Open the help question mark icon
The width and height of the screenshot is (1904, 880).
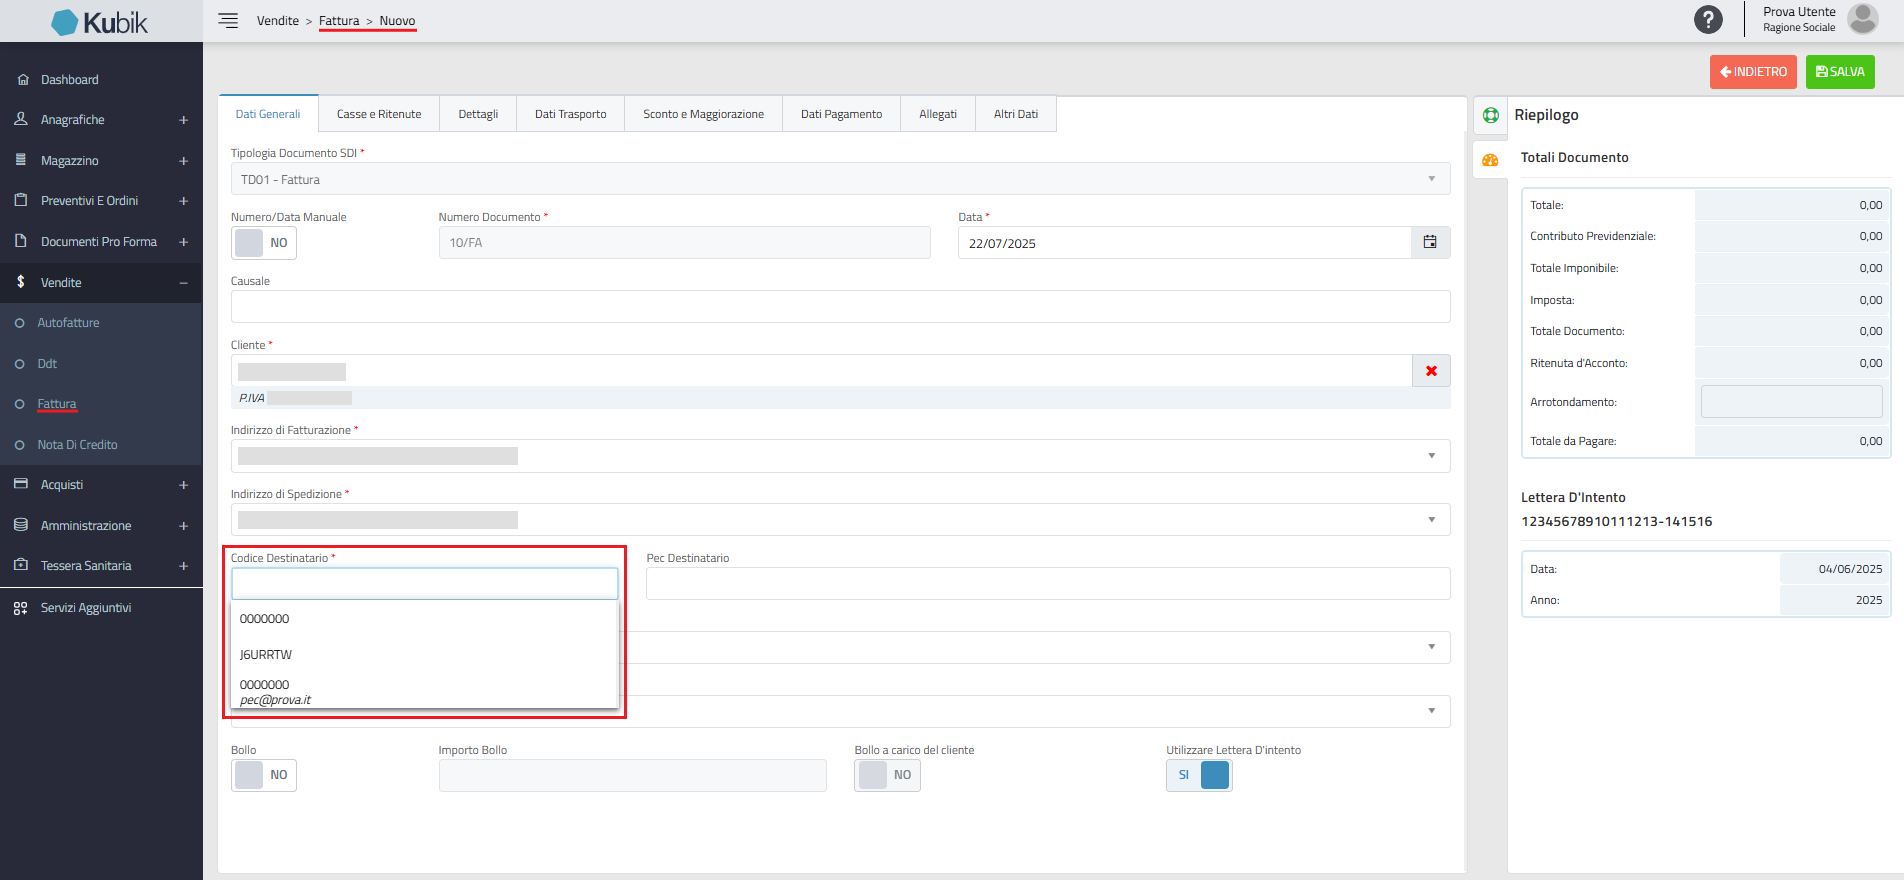click(1708, 19)
